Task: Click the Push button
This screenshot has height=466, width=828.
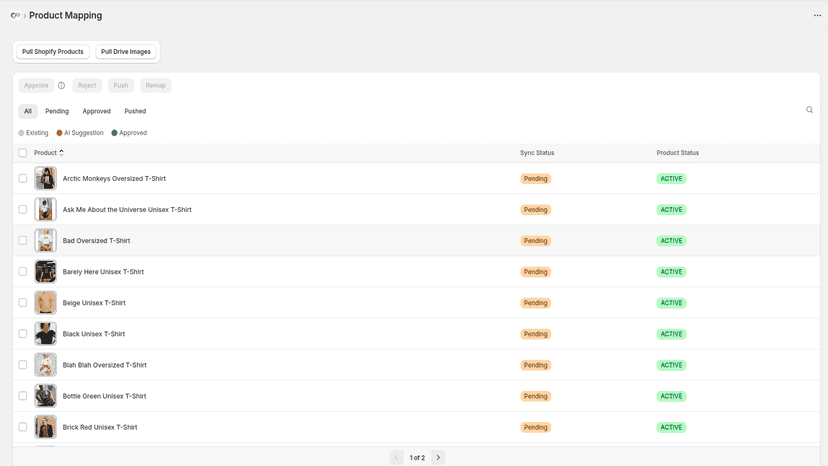Action: (x=121, y=86)
